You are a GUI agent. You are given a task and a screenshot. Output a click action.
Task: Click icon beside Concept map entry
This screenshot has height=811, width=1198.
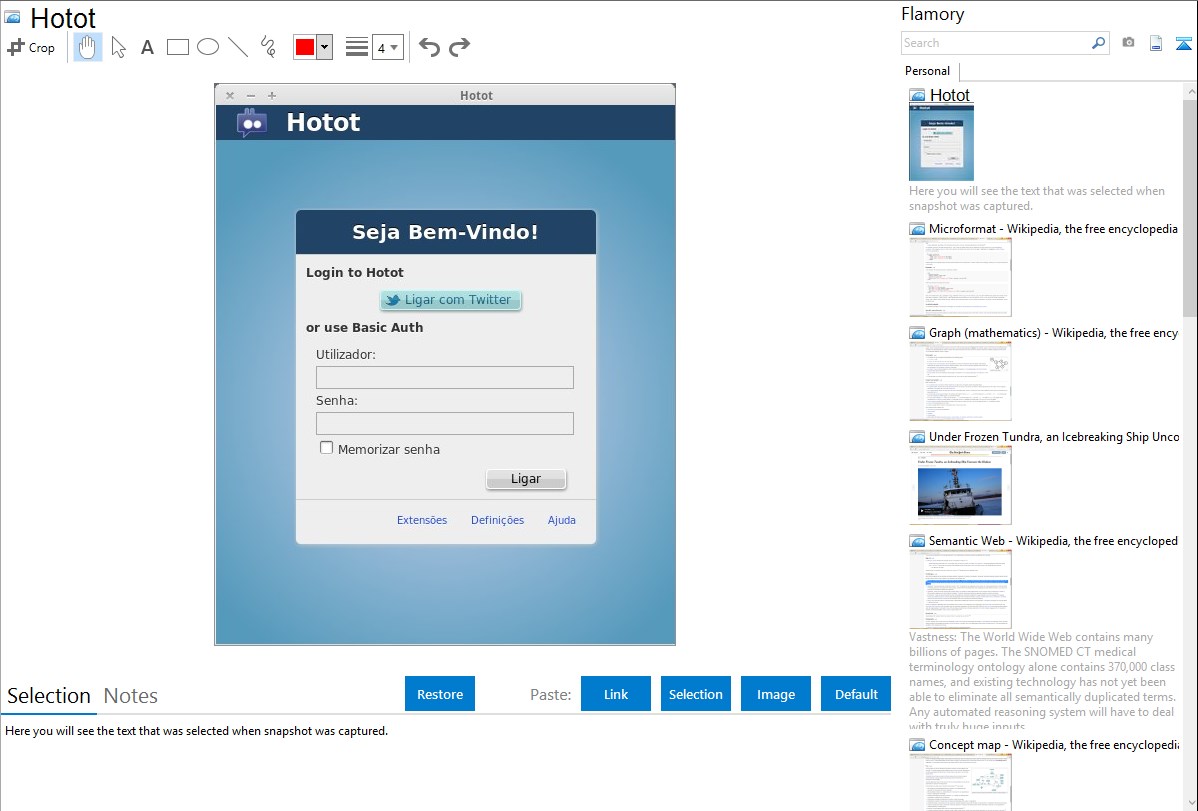pos(917,745)
